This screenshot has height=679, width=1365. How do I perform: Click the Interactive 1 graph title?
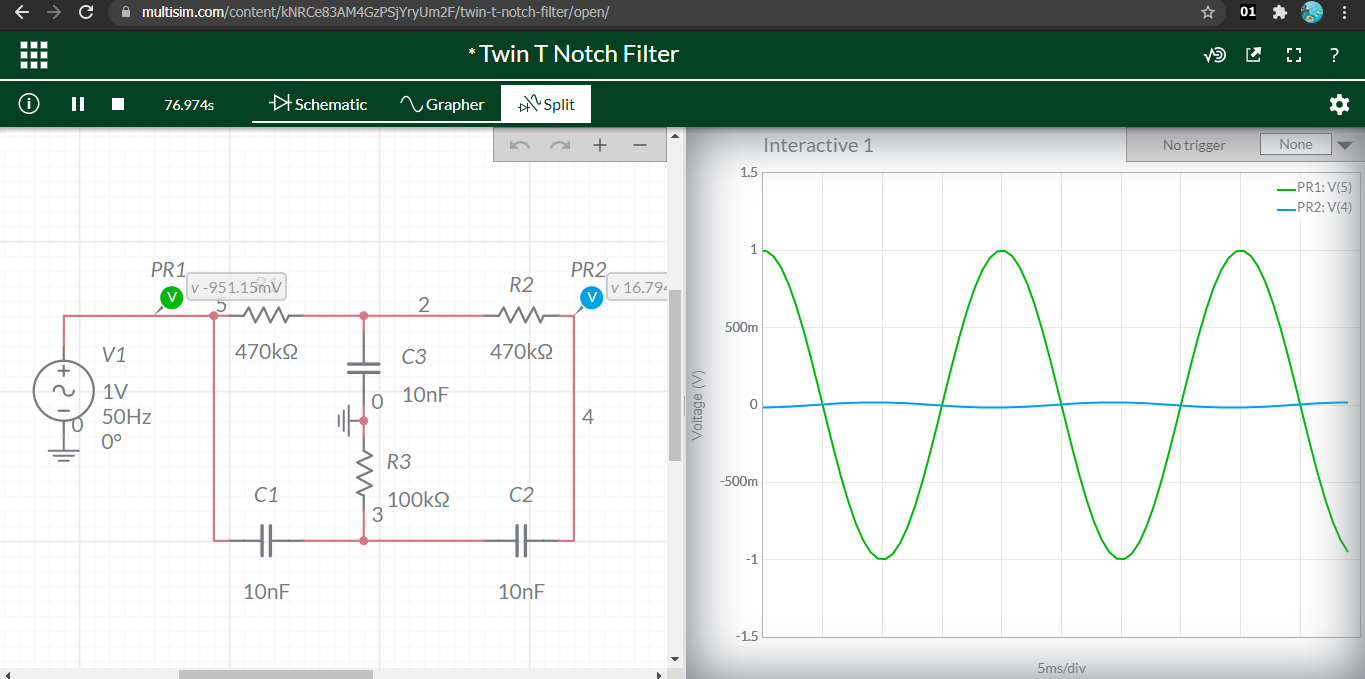coord(818,145)
